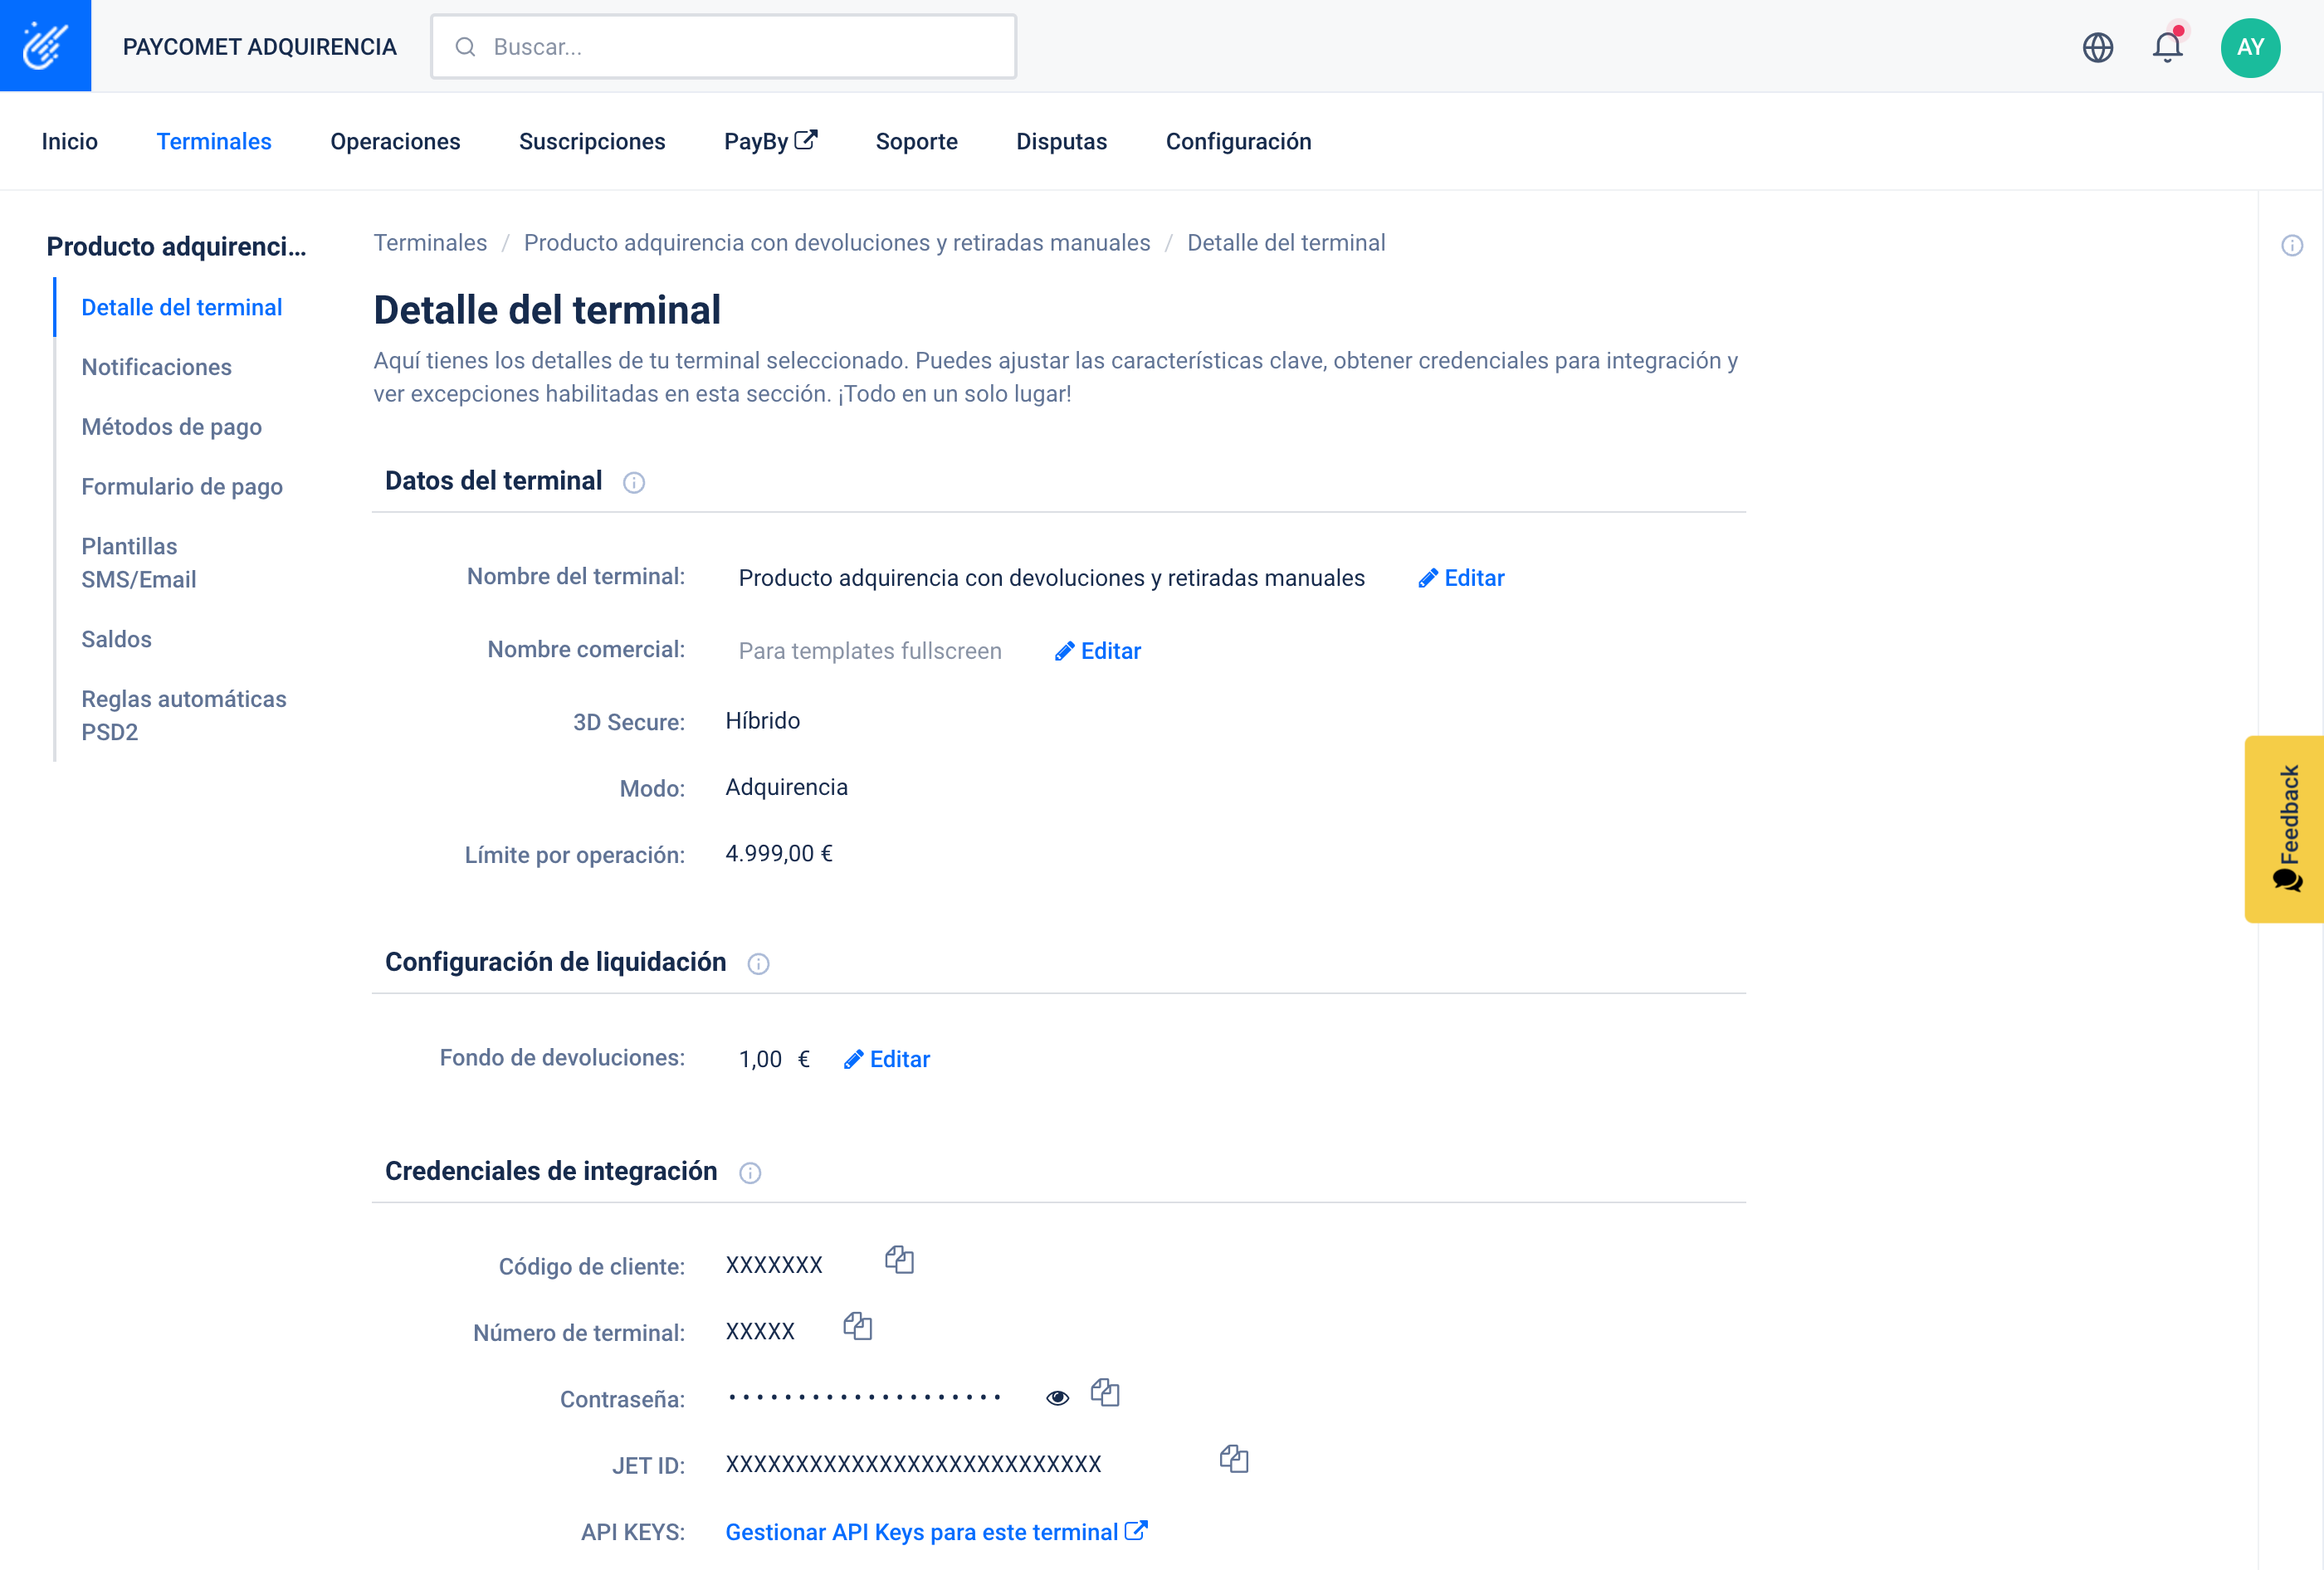Open the PayBy external link tab

tap(770, 141)
